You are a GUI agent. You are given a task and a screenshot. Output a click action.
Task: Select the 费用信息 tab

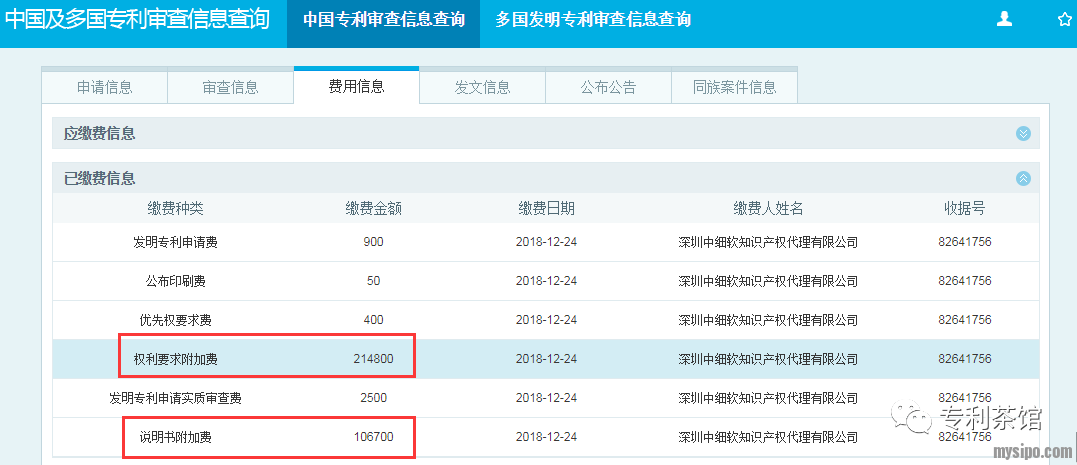[x=356, y=87]
